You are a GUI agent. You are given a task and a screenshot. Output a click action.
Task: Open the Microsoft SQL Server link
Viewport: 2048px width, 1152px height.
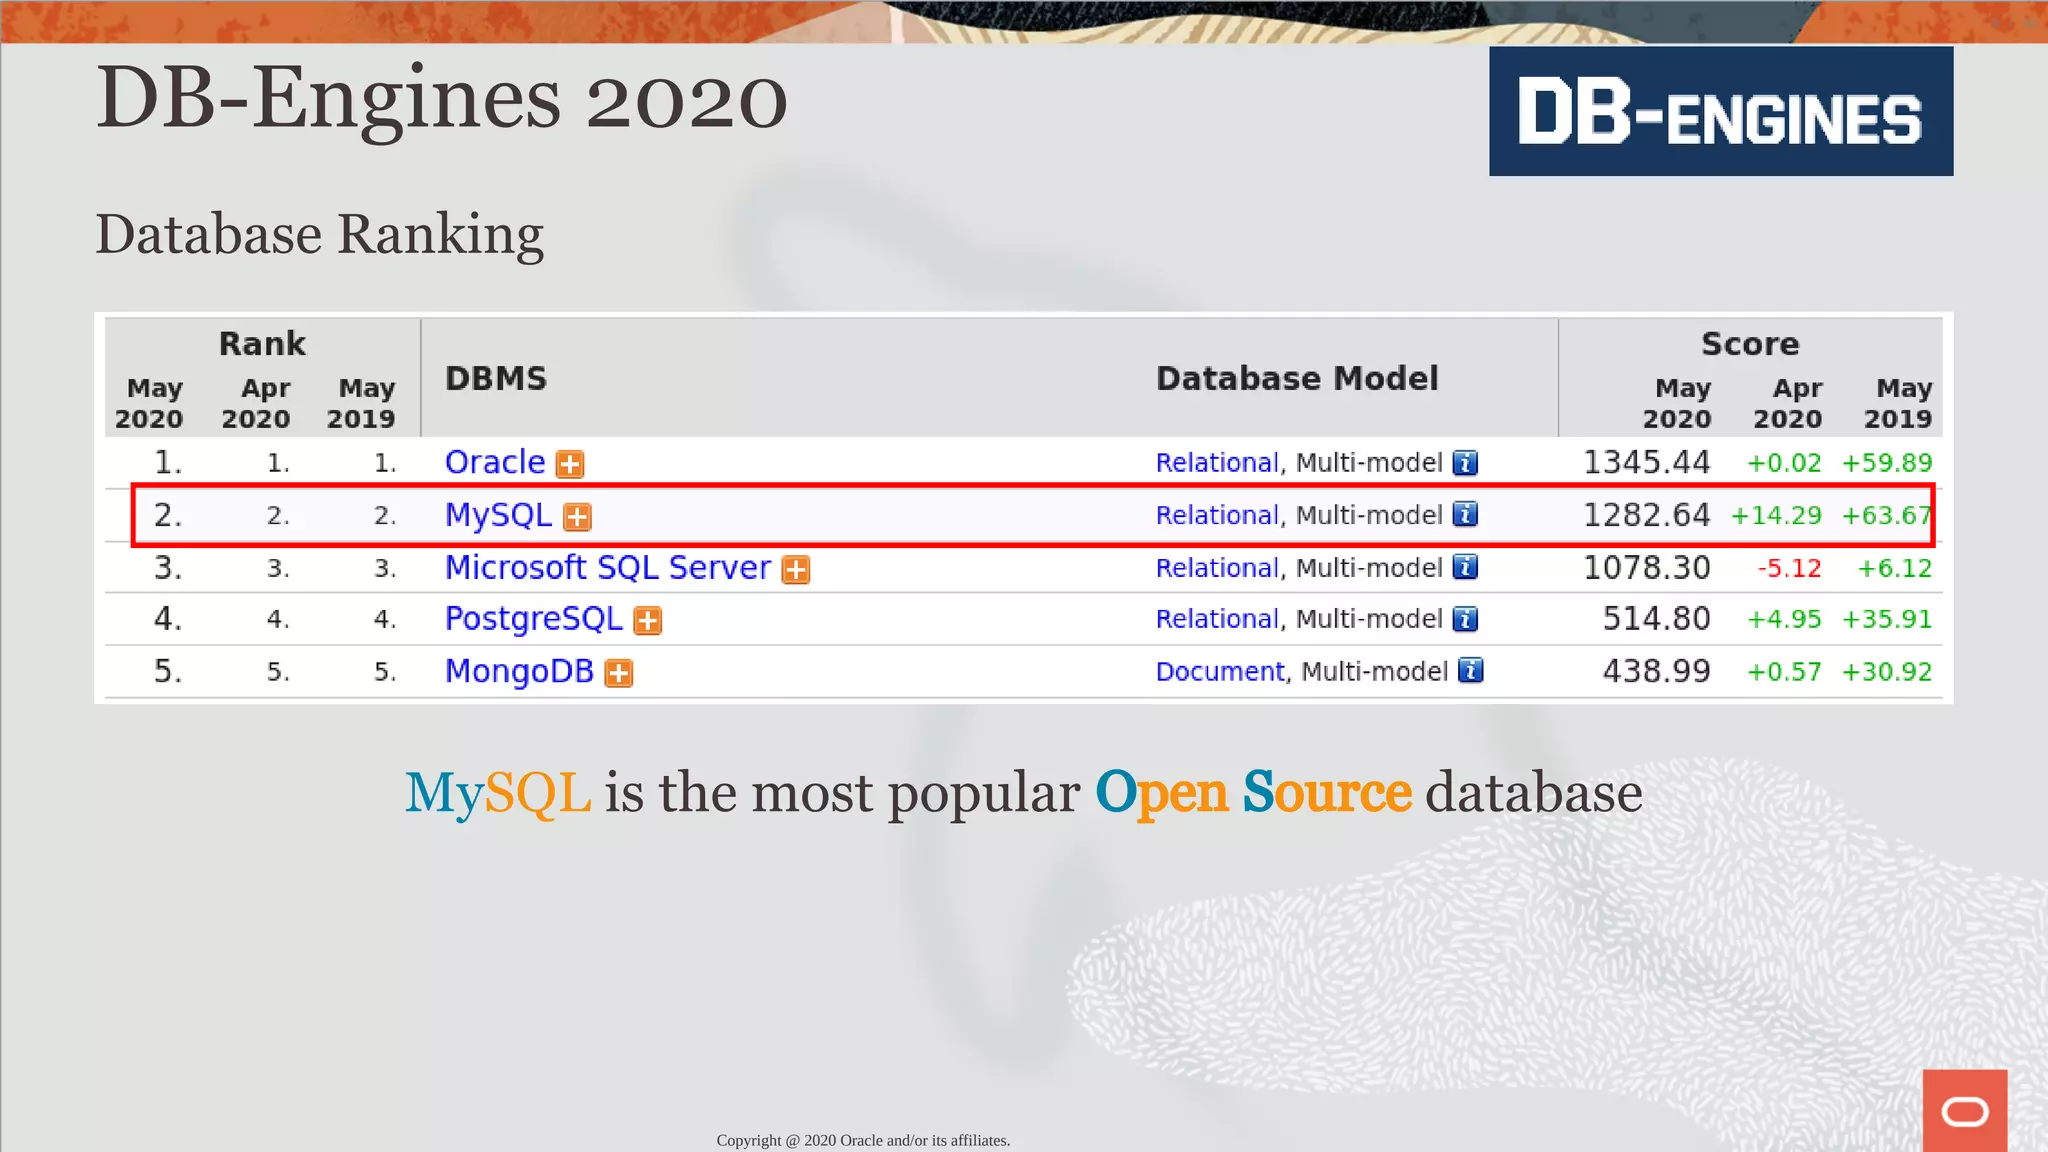(607, 568)
